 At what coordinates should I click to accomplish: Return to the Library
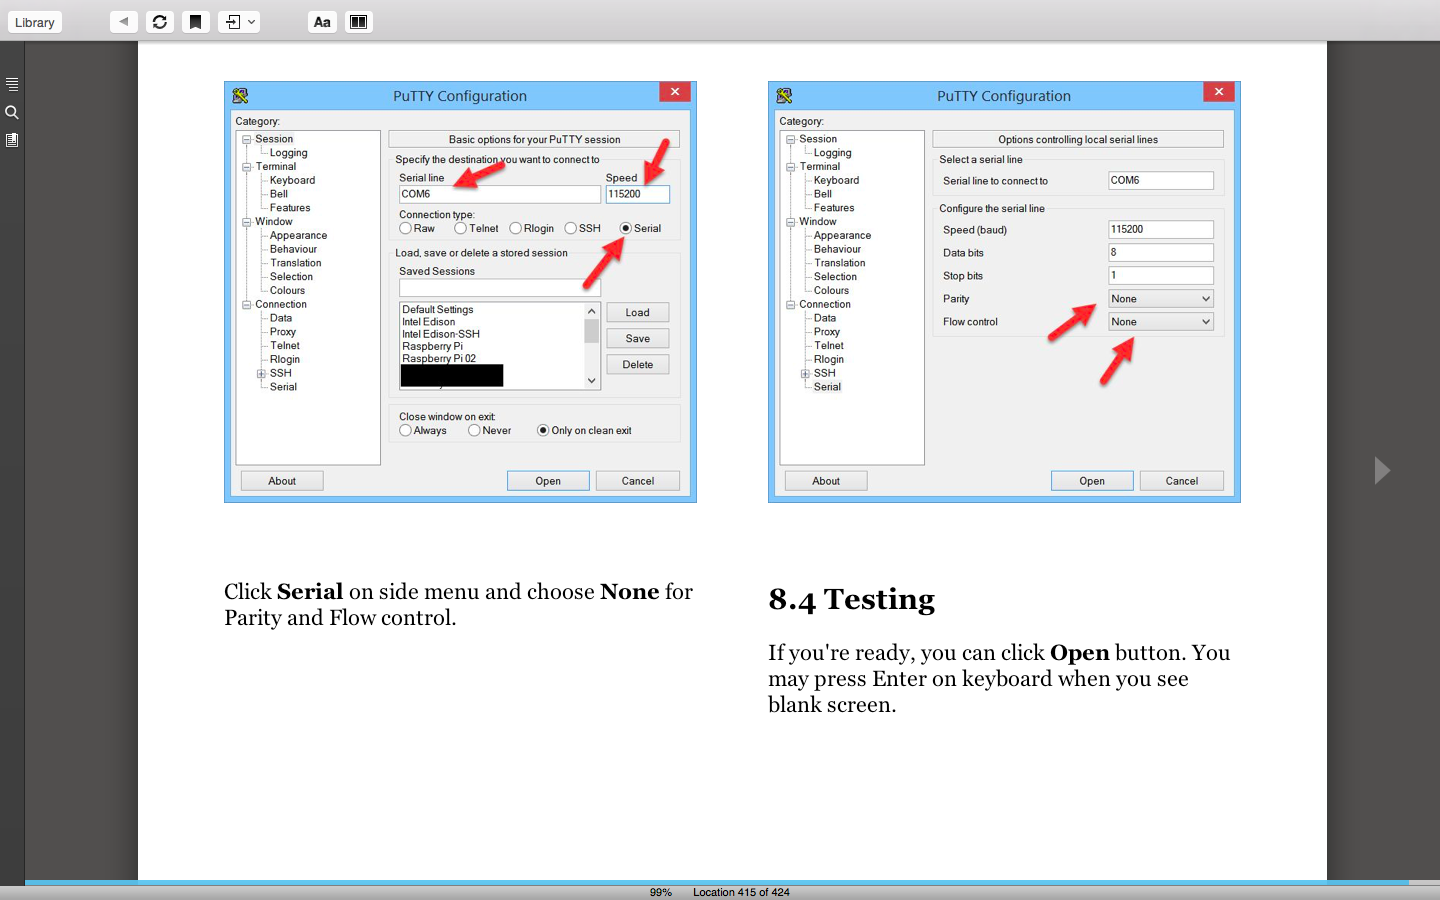35,22
